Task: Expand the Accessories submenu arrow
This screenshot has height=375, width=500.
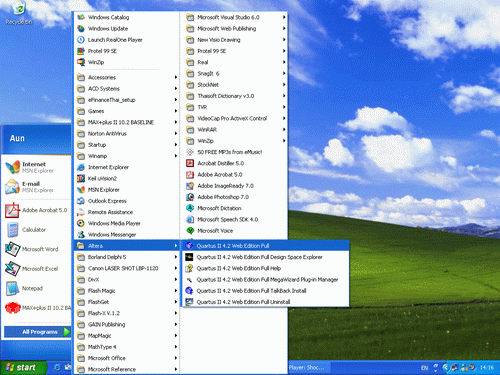Action: click(176, 77)
